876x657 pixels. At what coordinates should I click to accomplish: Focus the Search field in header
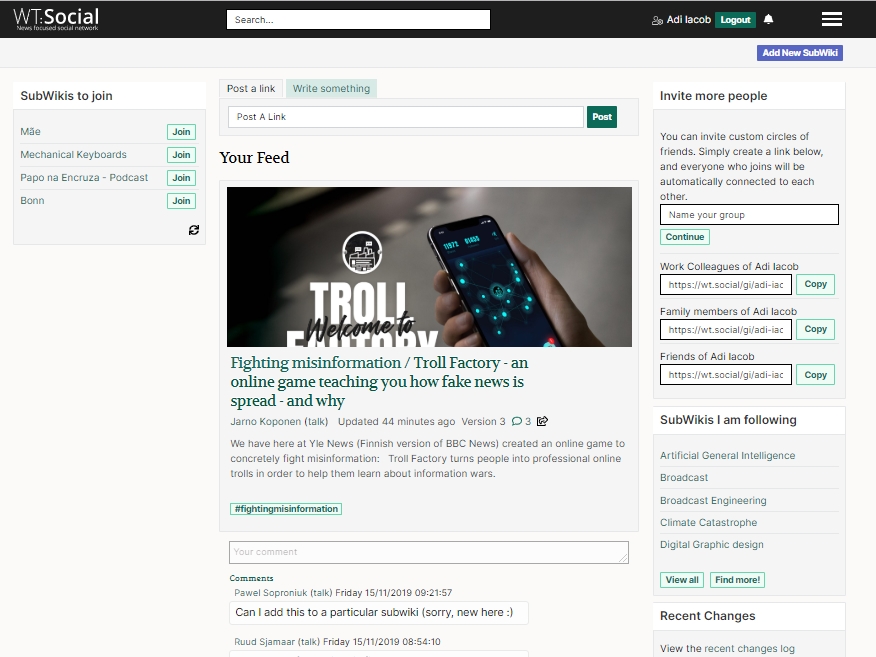(x=358, y=20)
